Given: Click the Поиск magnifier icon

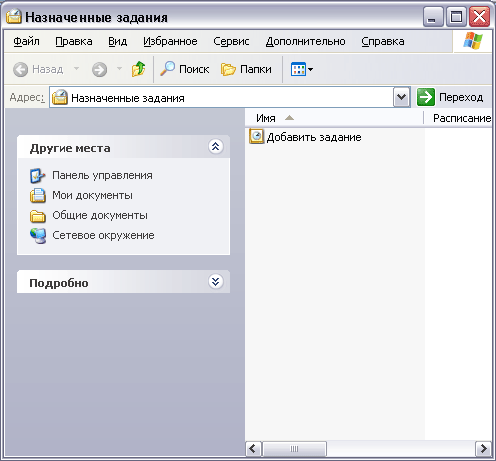Looking at the screenshot, I should pyautogui.click(x=167, y=69).
